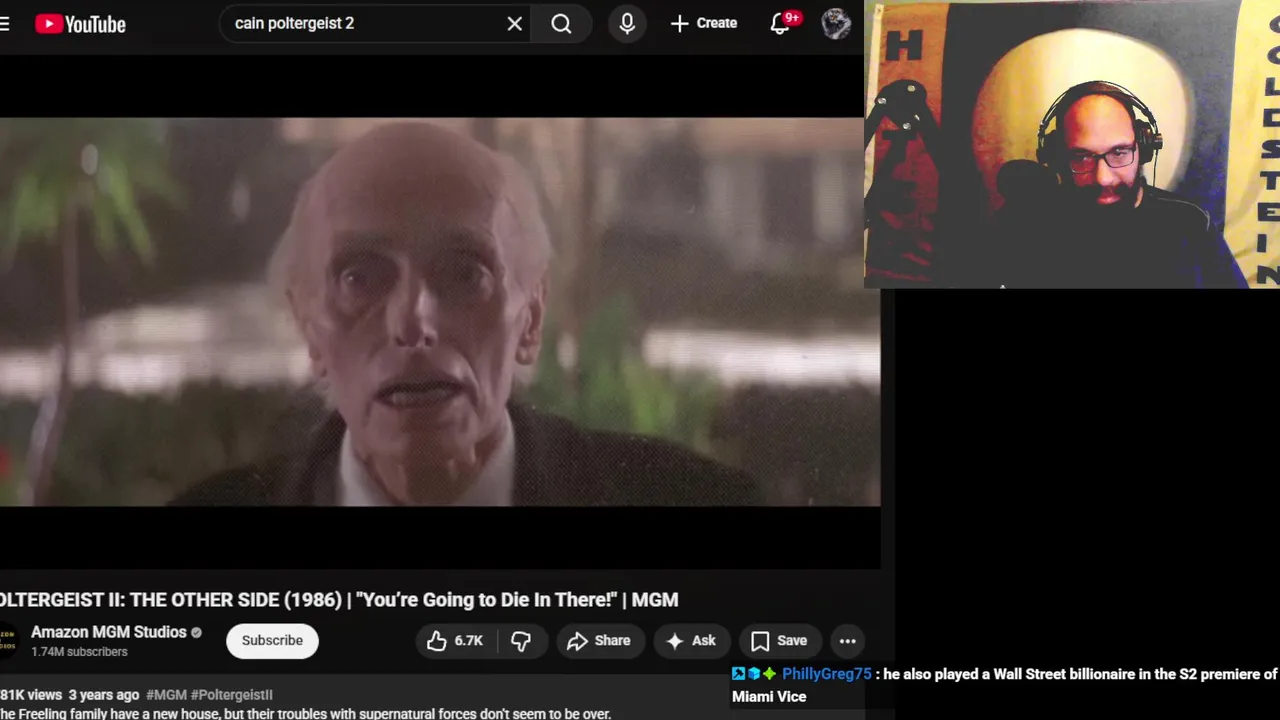
Task: Open the hamburger guide menu
Action: (x=5, y=23)
